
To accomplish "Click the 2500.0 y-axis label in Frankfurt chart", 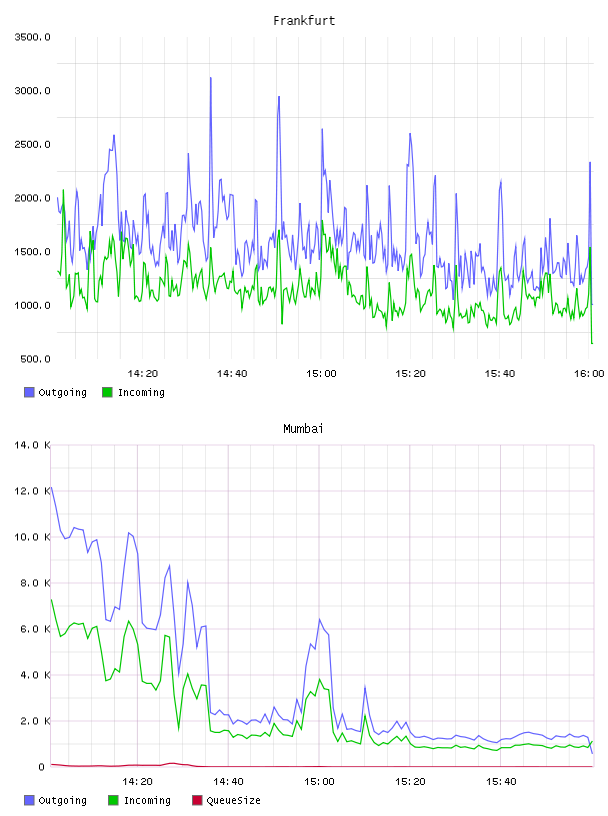I will [32, 144].
